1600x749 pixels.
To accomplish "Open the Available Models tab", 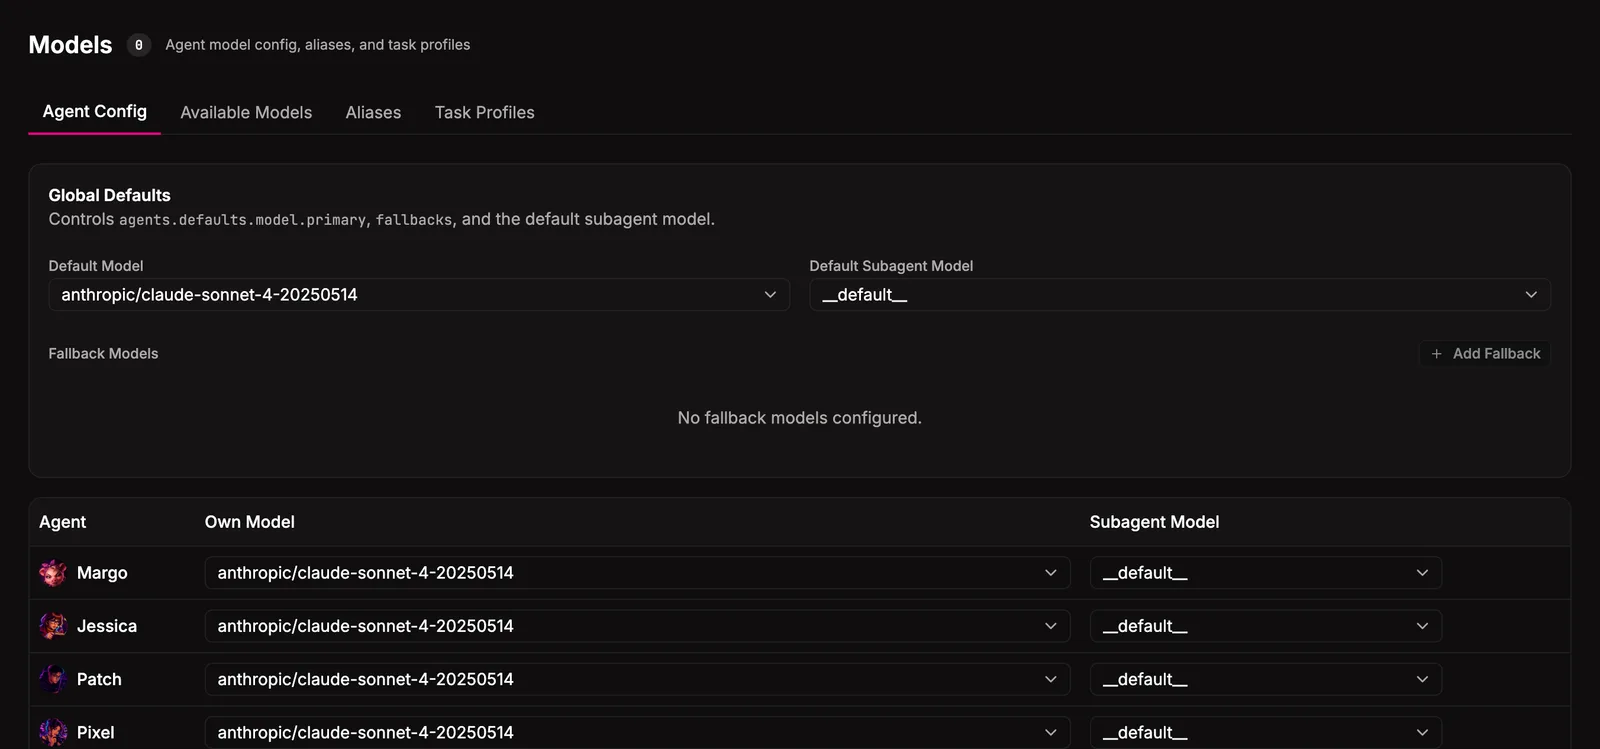I will pos(246,113).
